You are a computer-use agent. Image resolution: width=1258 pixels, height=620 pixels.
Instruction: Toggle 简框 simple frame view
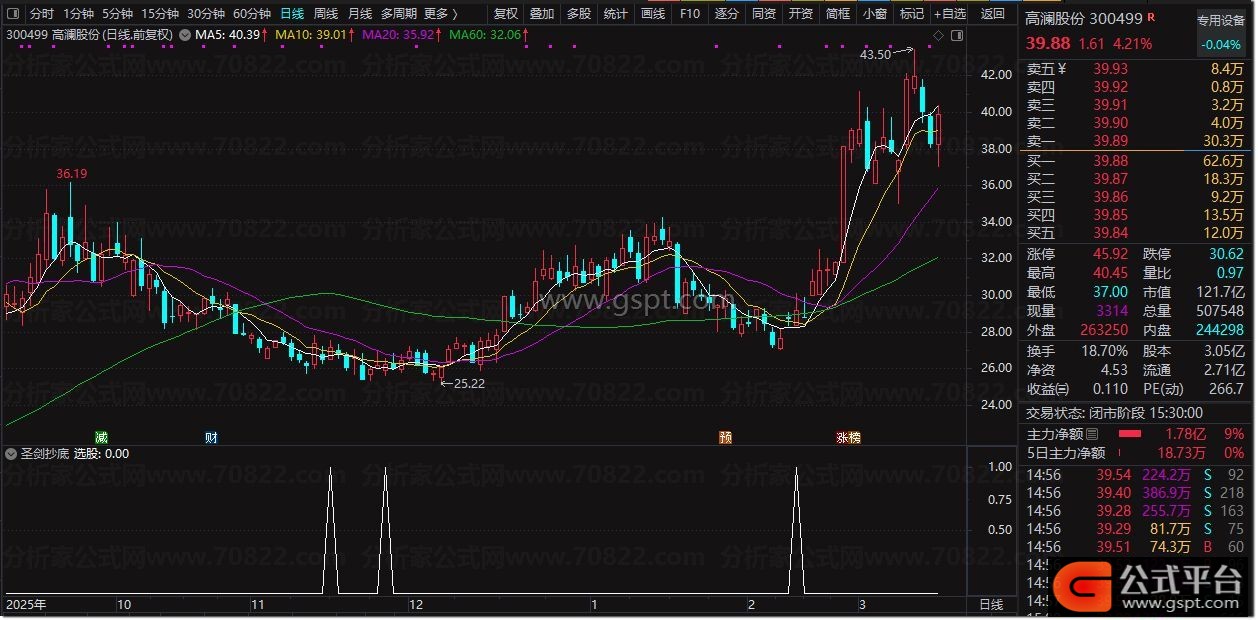tap(838, 14)
